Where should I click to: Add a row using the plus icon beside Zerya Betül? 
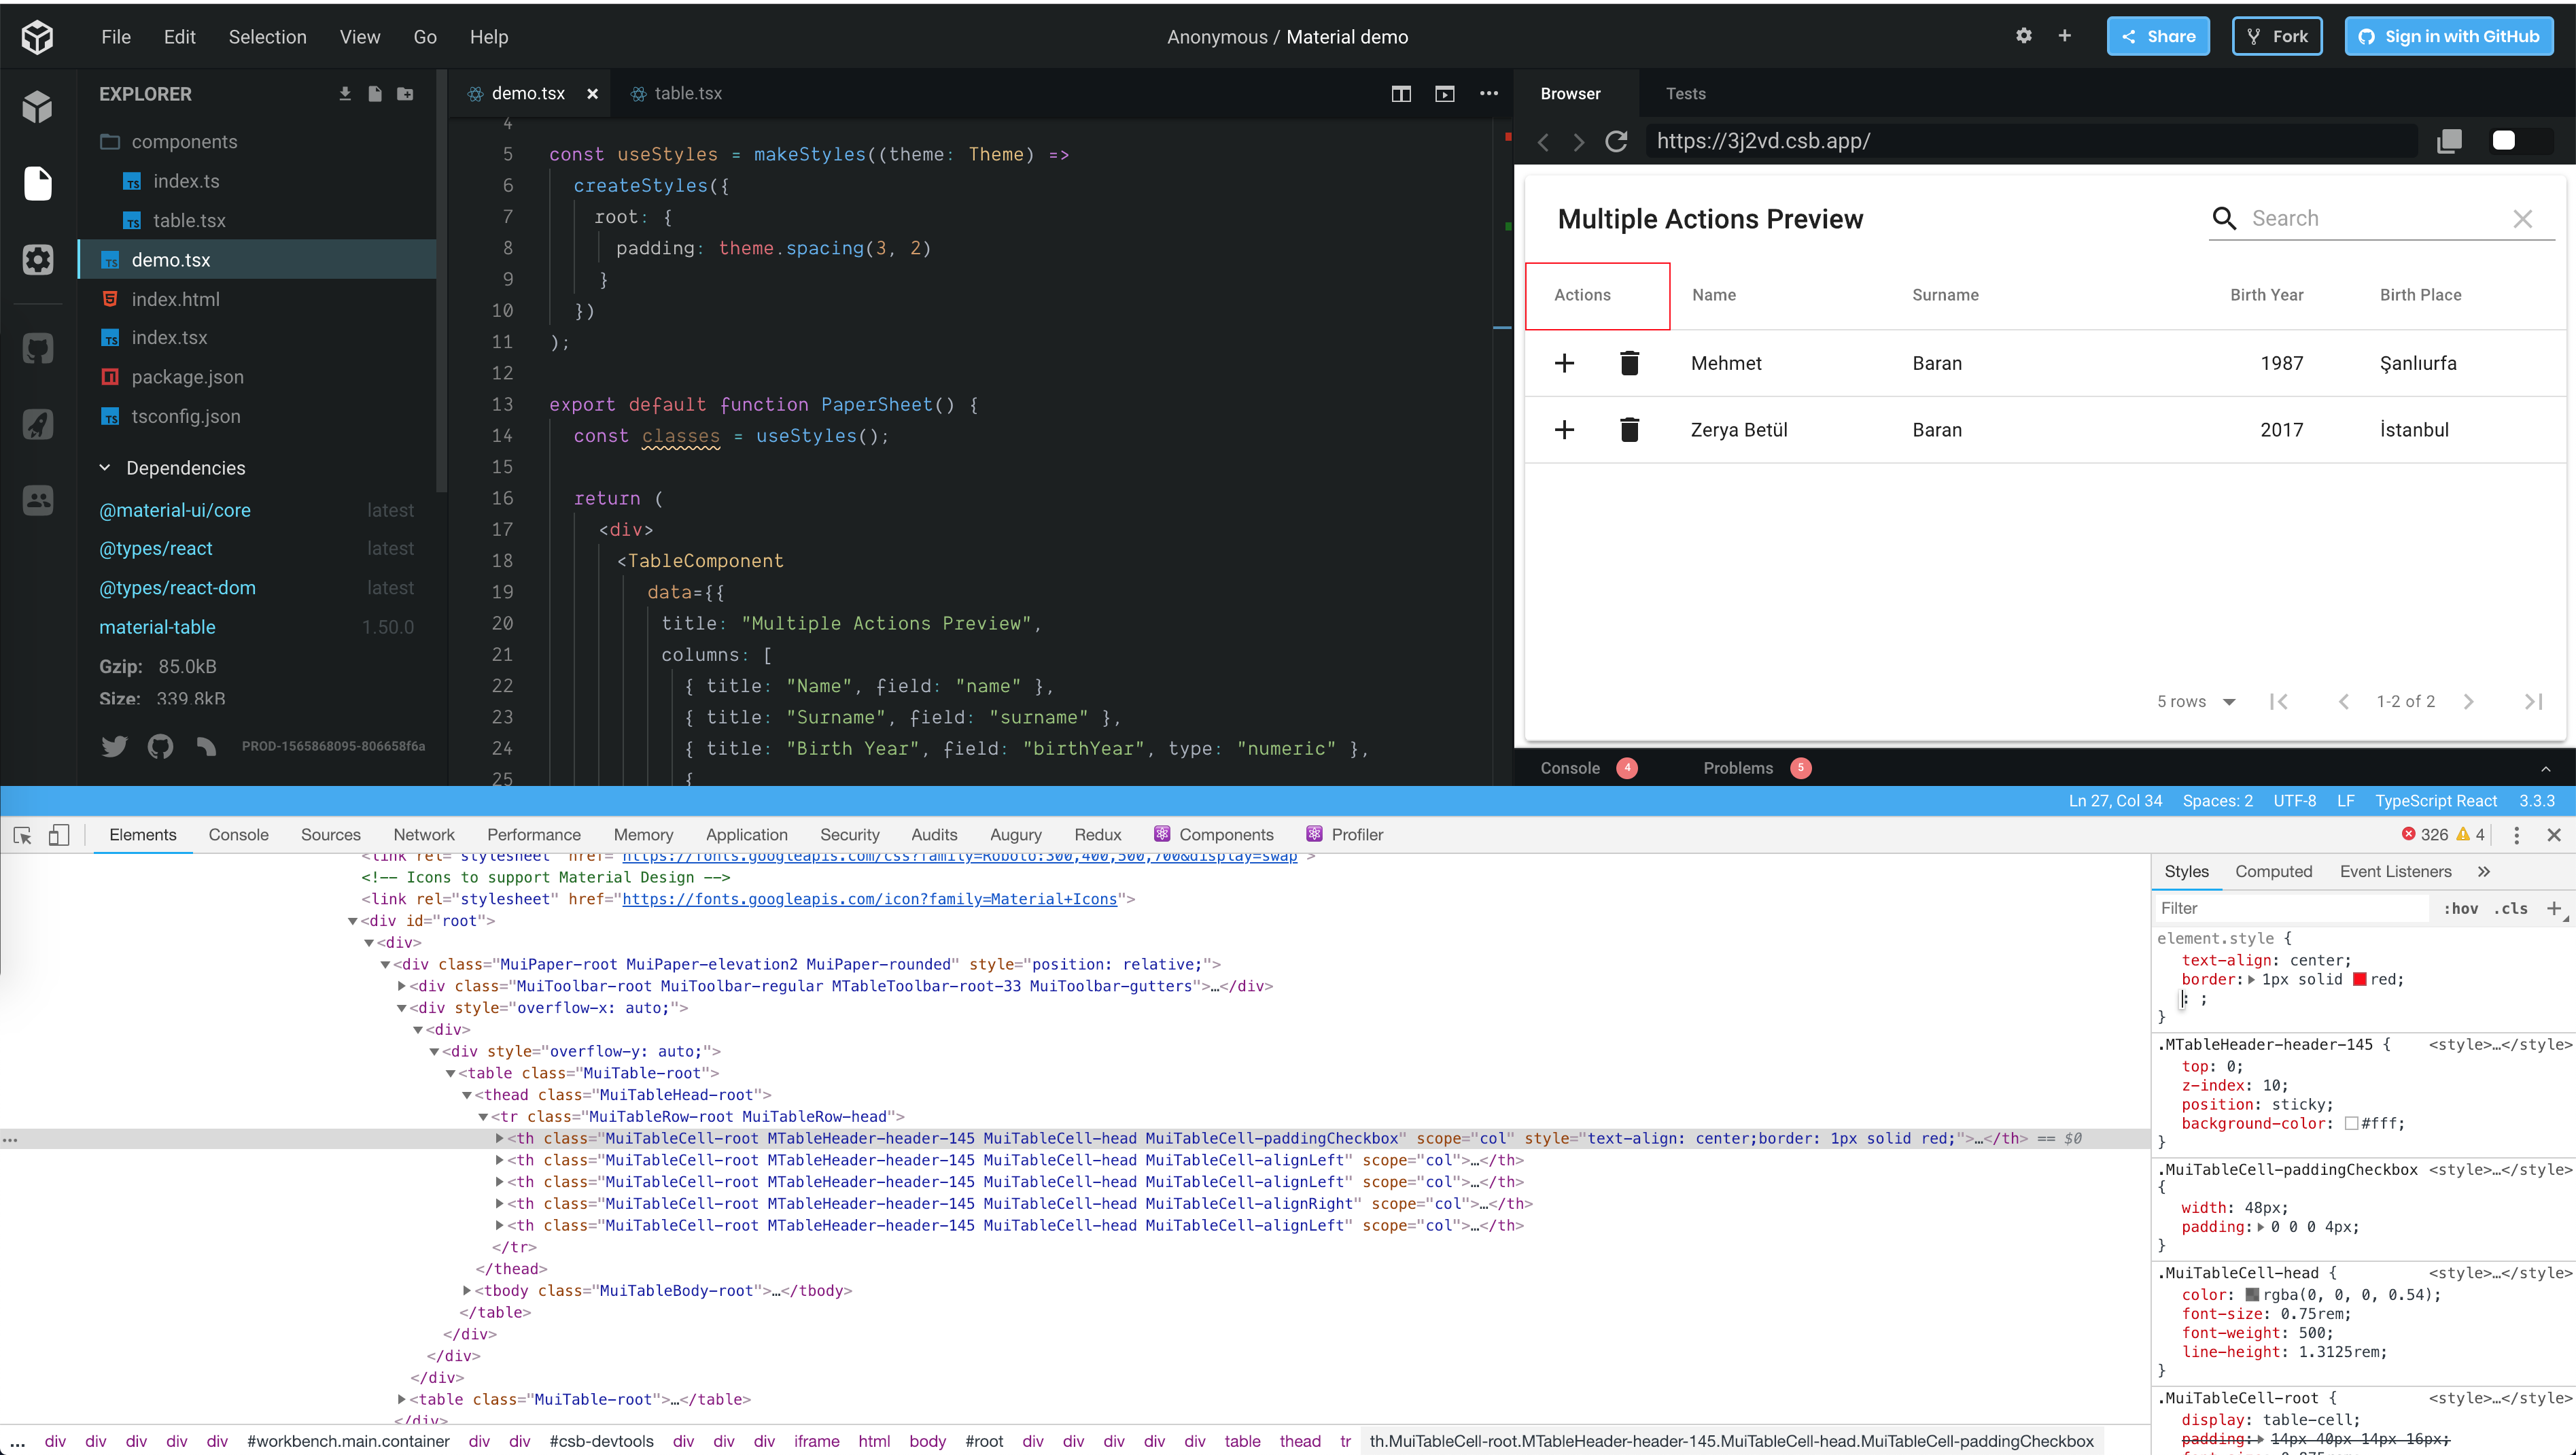point(1565,429)
